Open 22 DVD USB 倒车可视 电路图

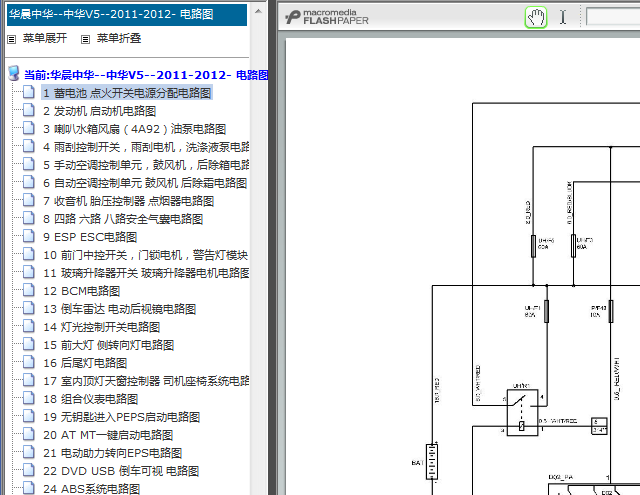click(121, 471)
